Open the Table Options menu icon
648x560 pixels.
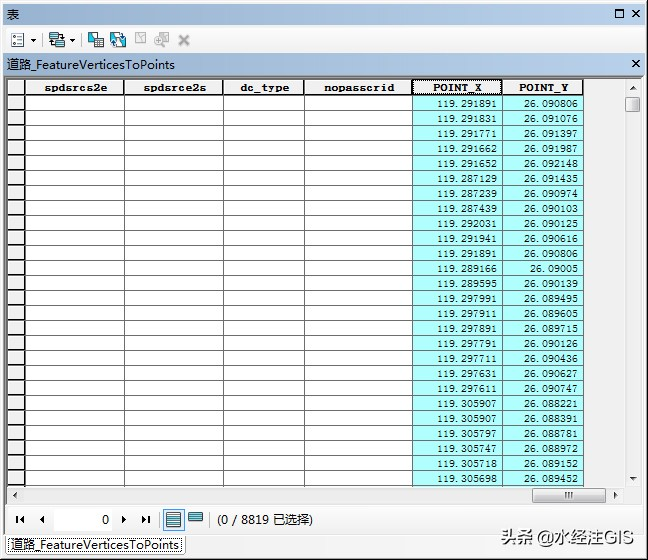pyautogui.click(x=18, y=40)
